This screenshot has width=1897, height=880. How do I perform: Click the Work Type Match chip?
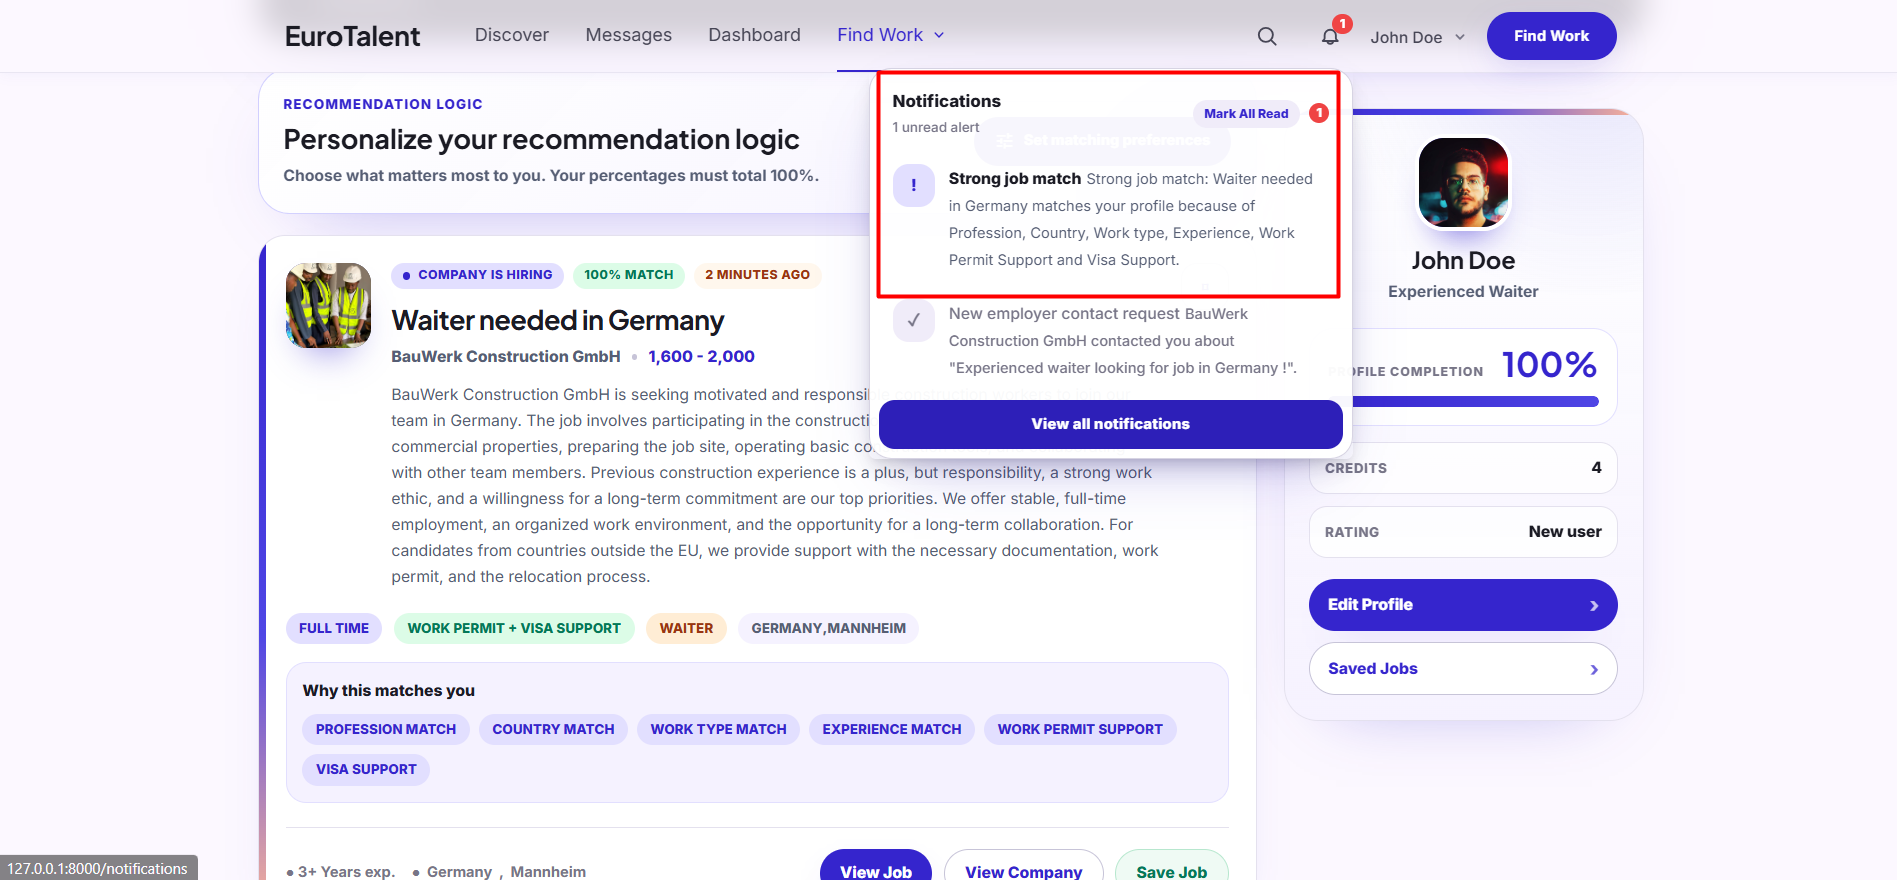click(719, 730)
